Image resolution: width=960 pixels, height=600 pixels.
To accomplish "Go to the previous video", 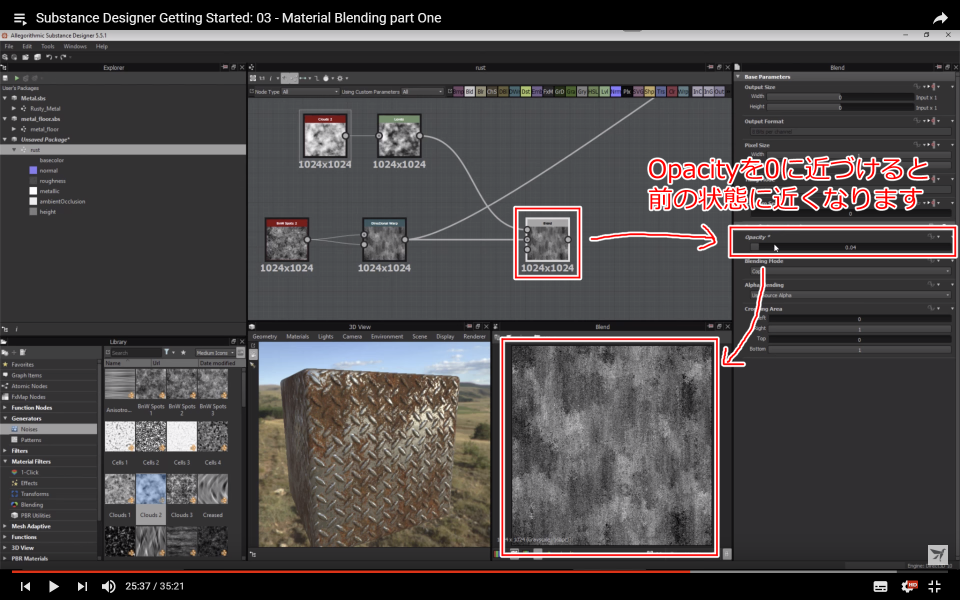I will (25, 587).
